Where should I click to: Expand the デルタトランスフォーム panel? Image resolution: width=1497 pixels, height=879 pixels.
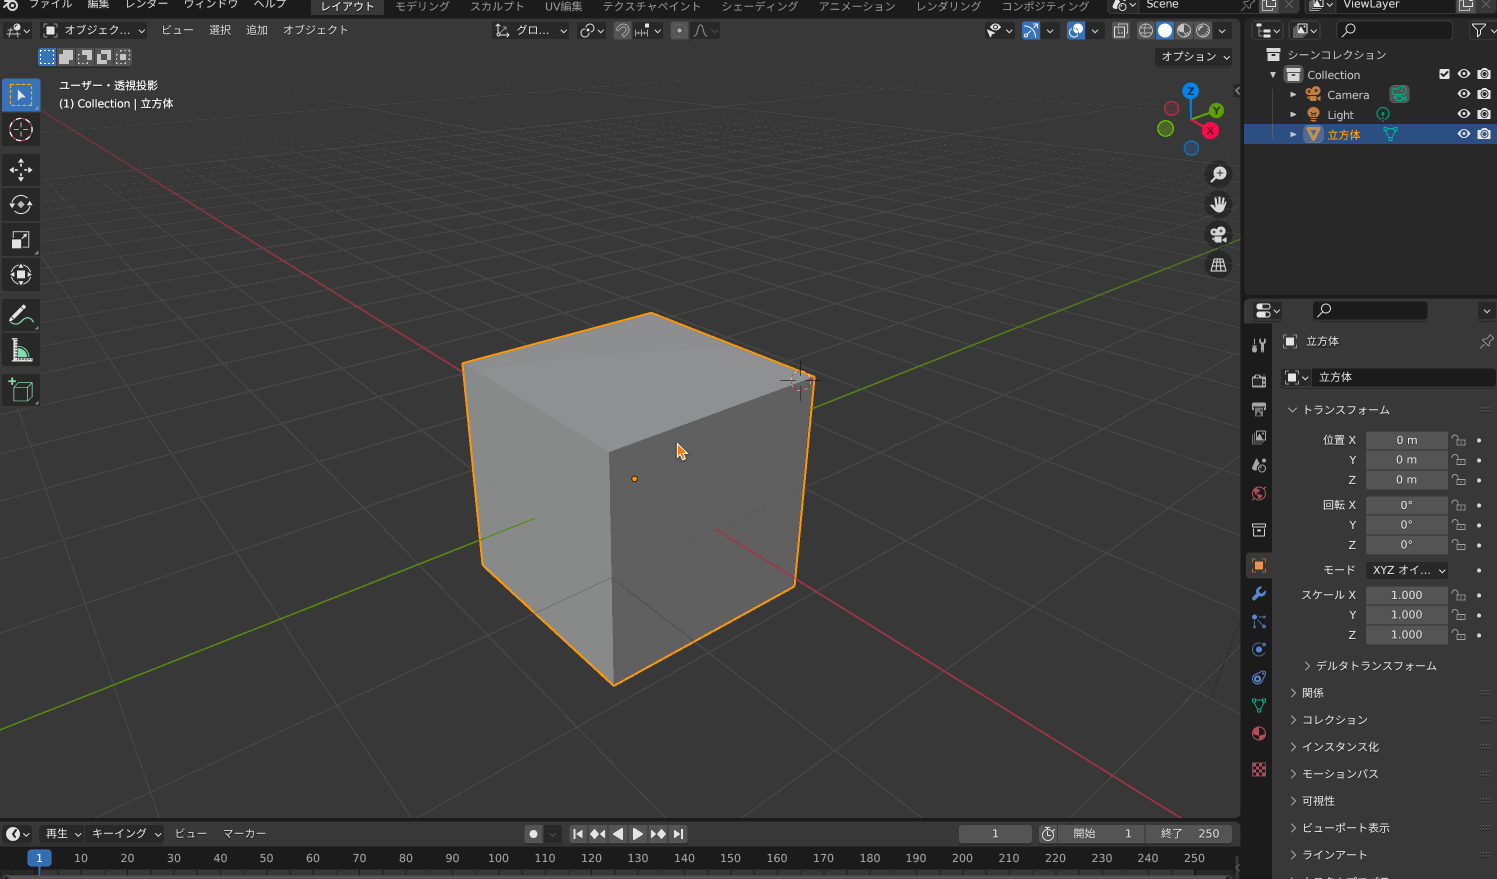[1376, 666]
